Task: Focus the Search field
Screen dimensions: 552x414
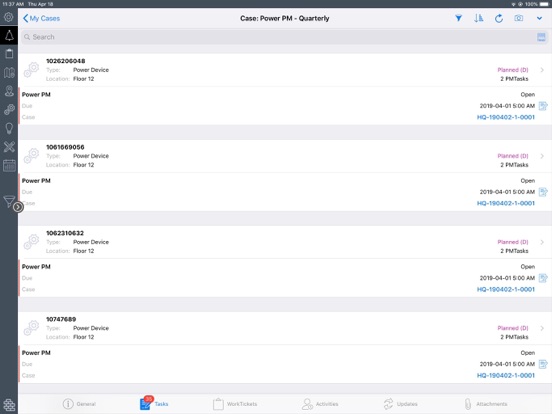Action: coord(284,37)
